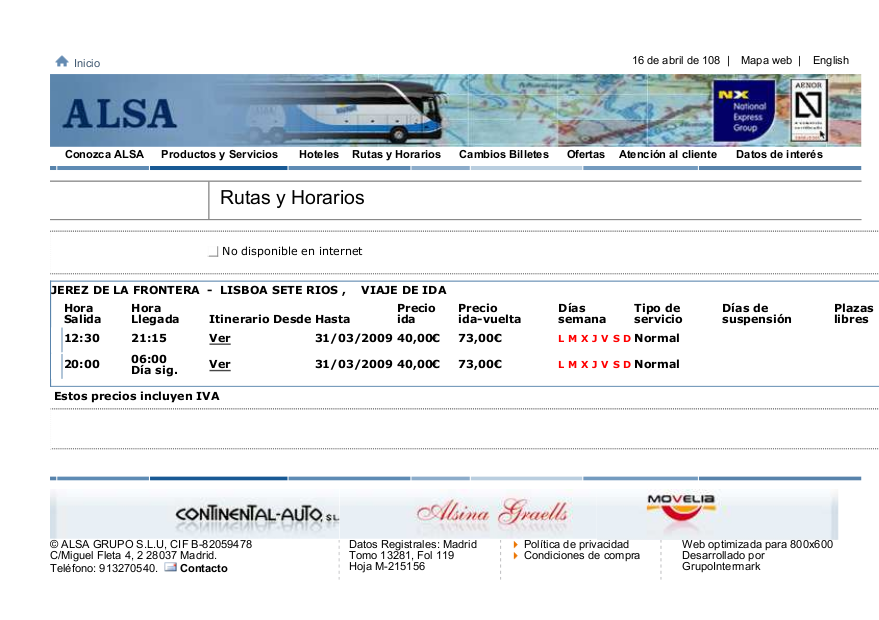
Task: Click the arrow beside Política de privacidad
Action: (x=516, y=544)
